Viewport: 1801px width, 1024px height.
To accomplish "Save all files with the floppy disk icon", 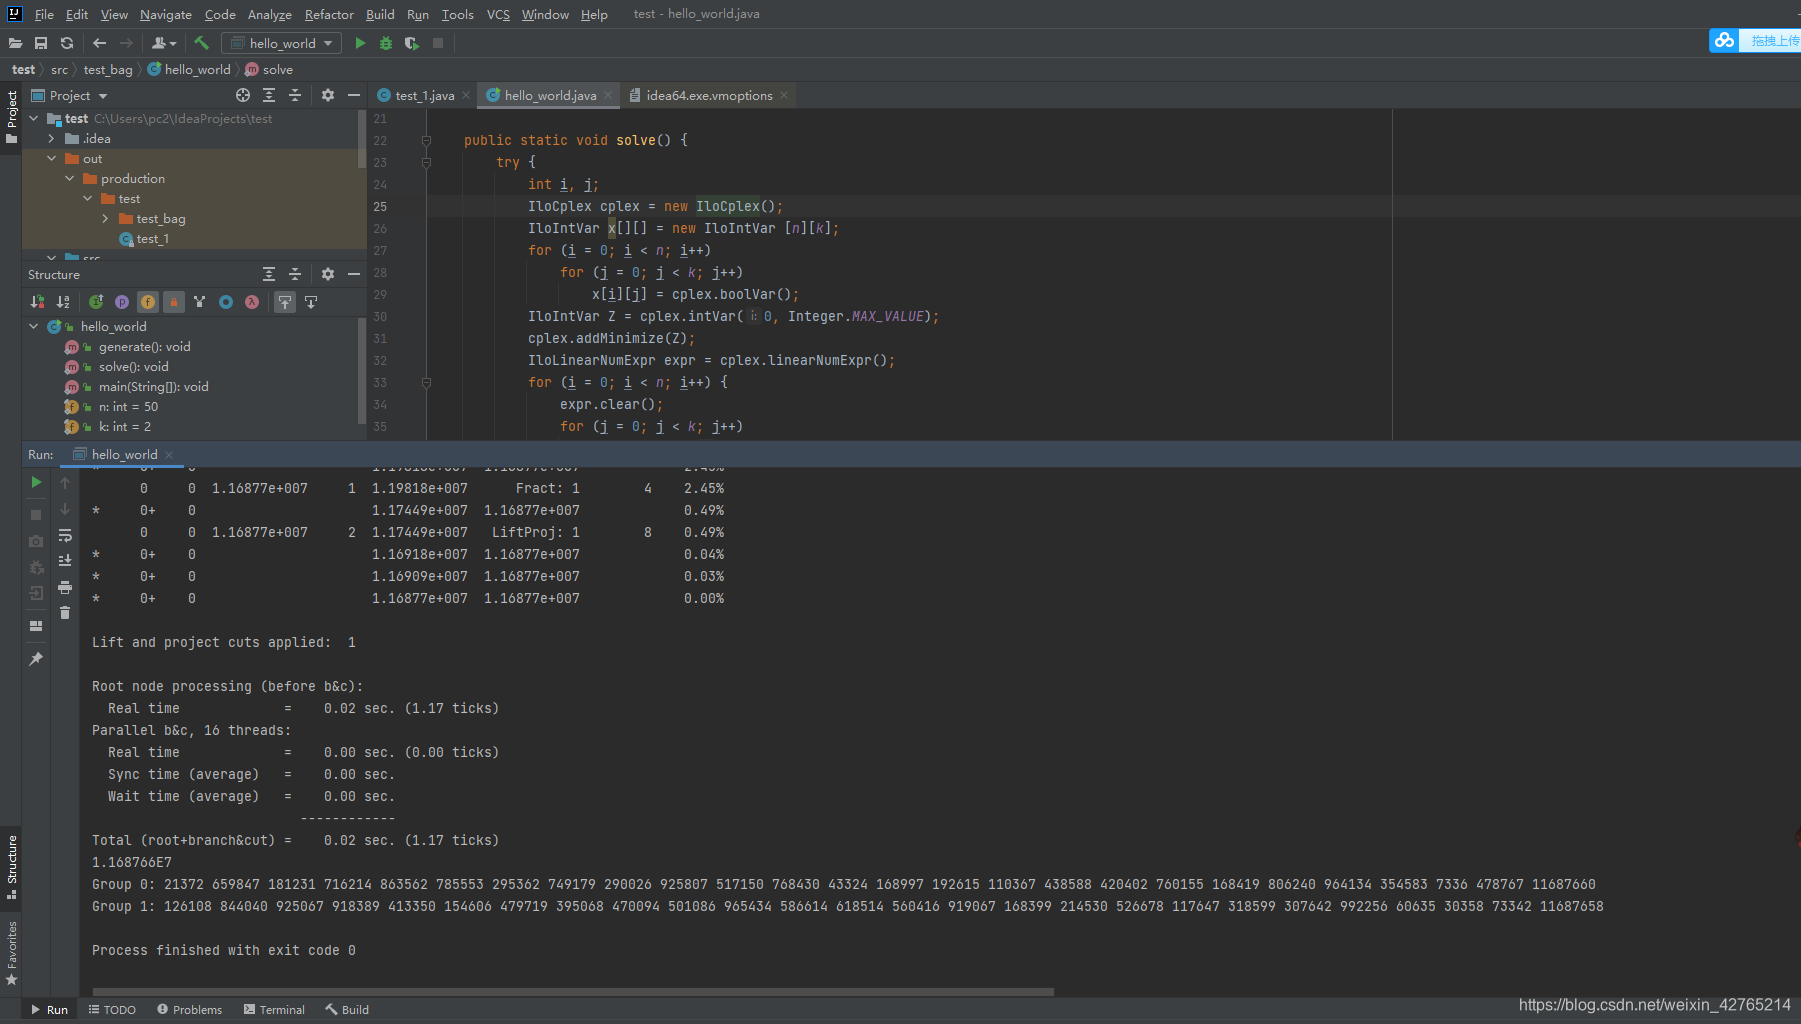I will pos(41,43).
